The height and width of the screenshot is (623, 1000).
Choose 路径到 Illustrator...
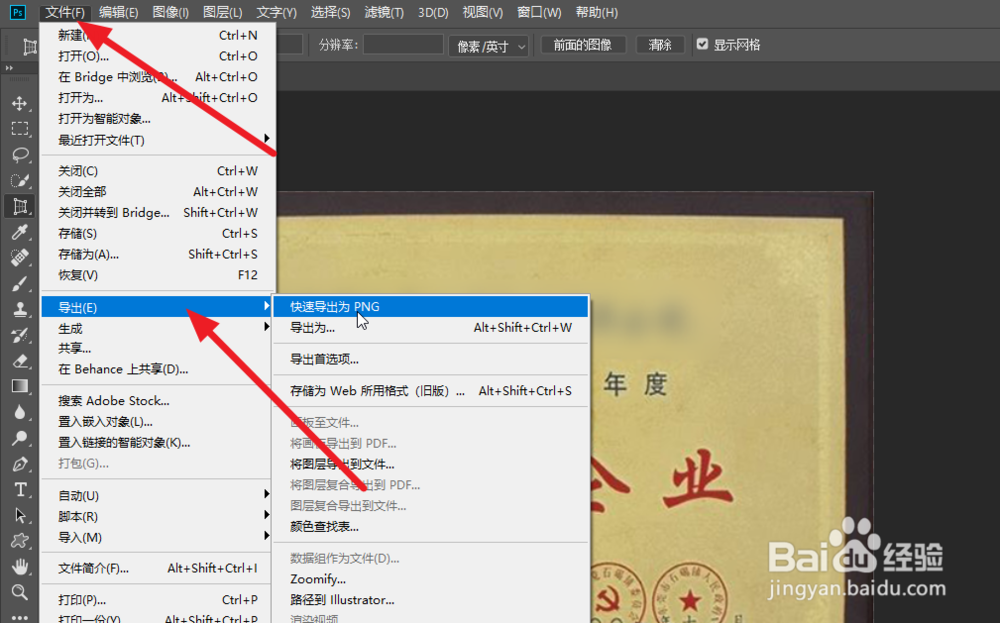(x=430, y=600)
